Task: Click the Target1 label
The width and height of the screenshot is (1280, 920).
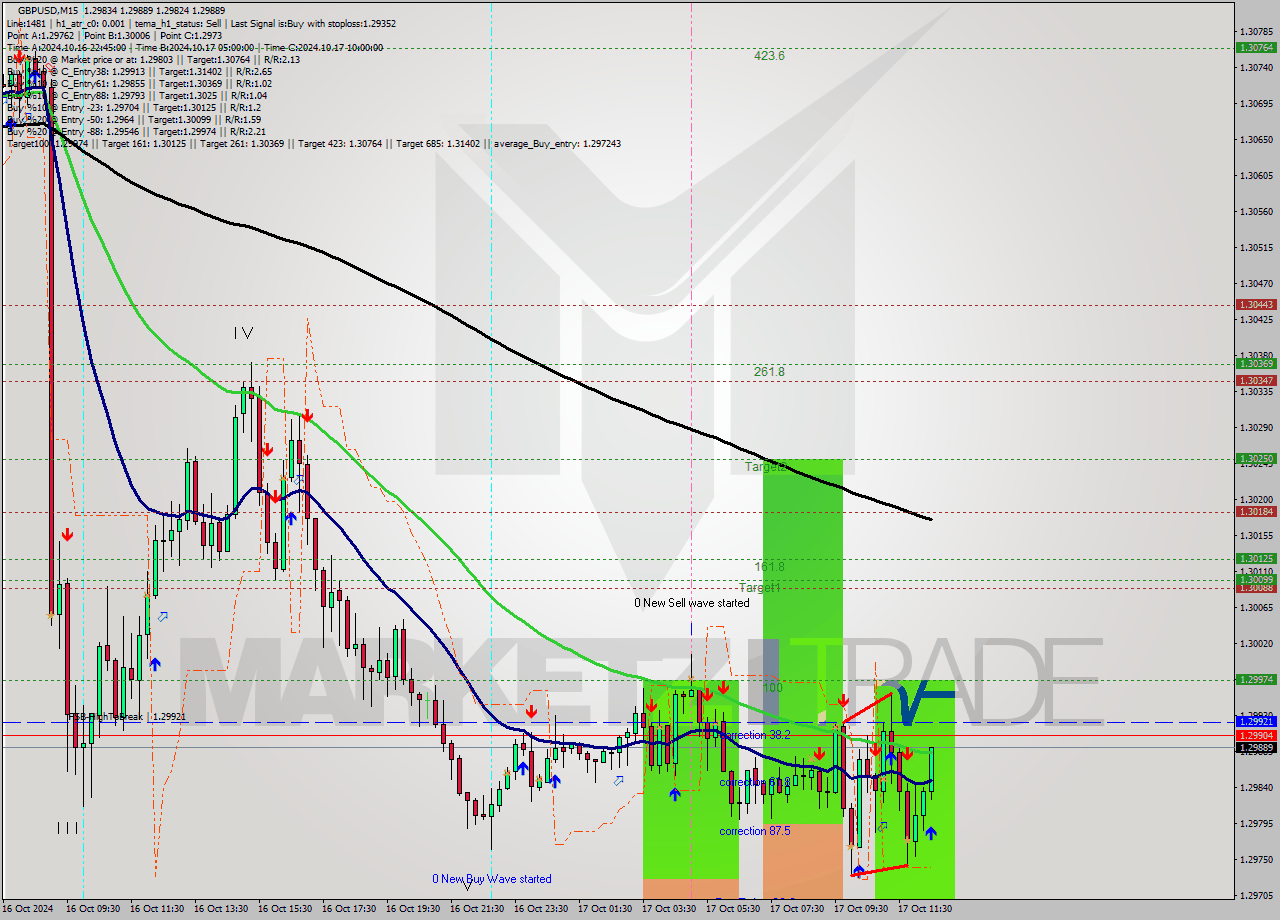Action: [759, 588]
